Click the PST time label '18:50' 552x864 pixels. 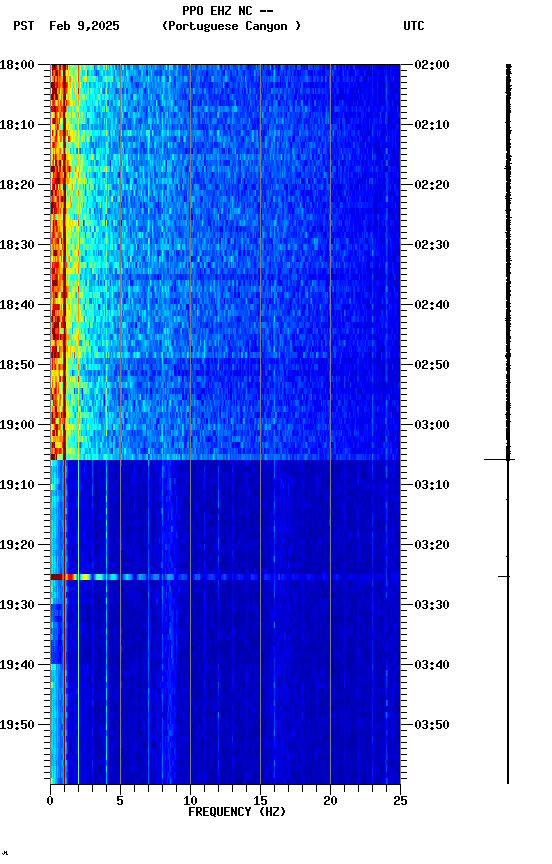tap(17, 365)
